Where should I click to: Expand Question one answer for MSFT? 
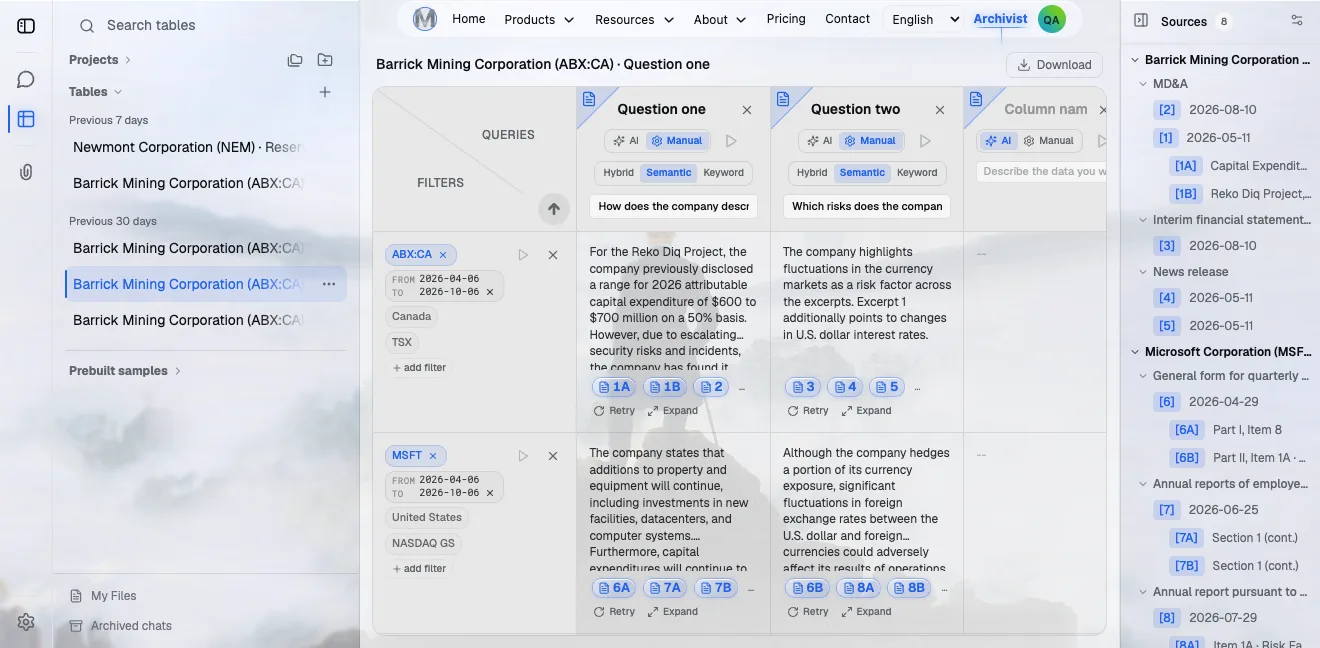click(x=672, y=612)
